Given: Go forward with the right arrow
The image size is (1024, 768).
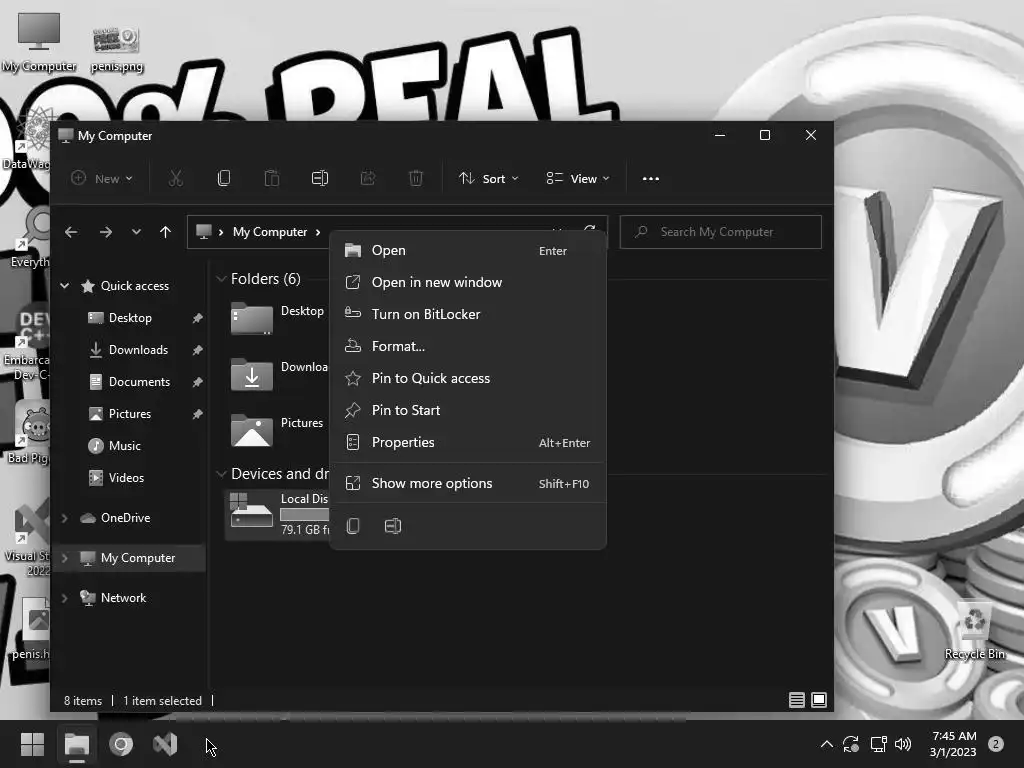Looking at the screenshot, I should (106, 232).
